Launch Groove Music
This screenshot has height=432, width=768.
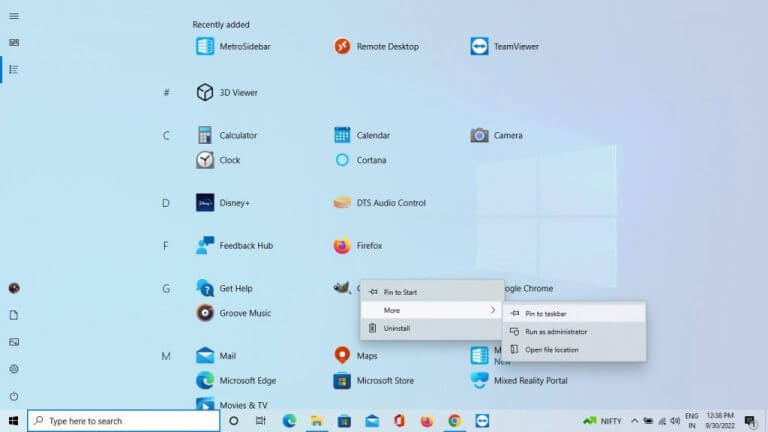[233, 313]
